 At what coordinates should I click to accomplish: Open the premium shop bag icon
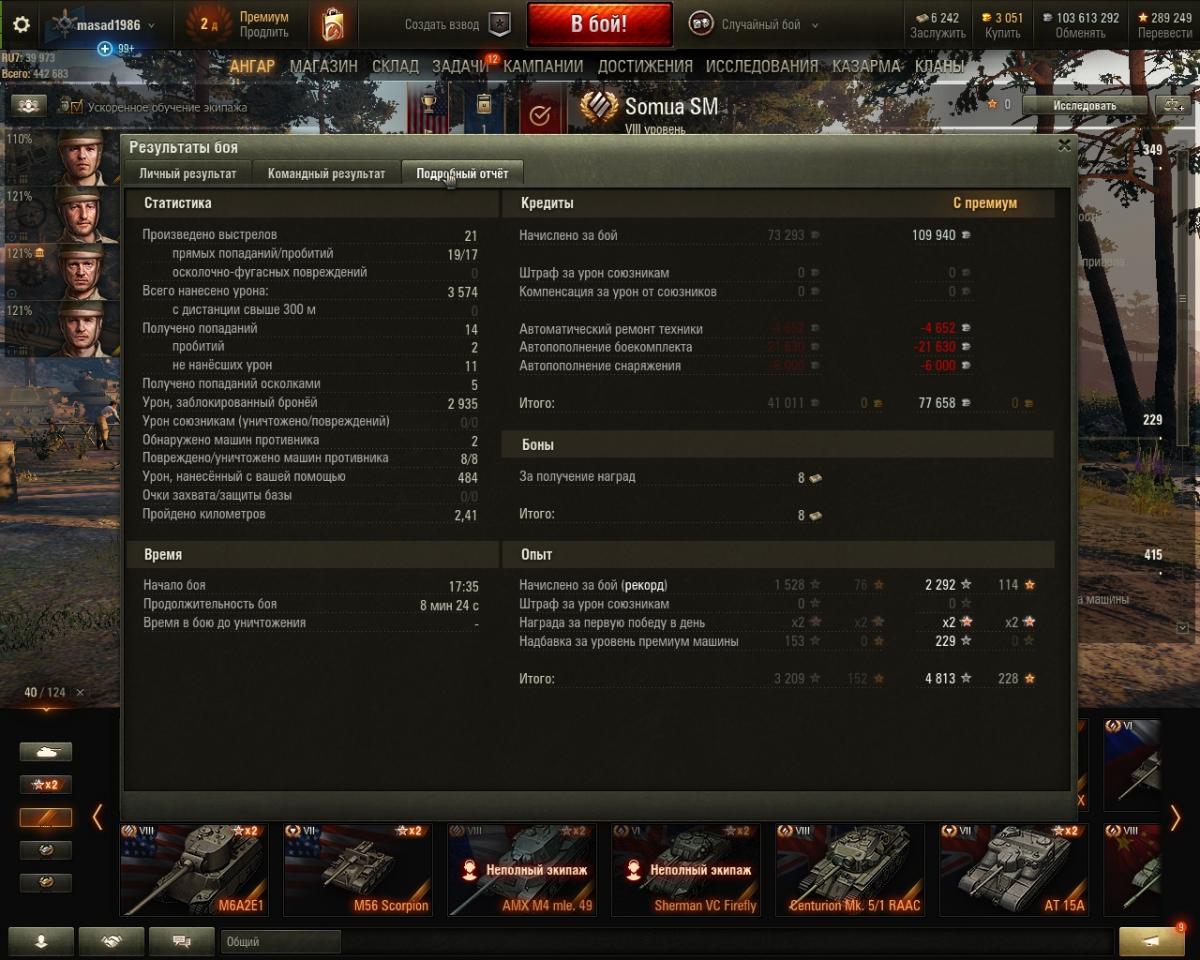[333, 24]
